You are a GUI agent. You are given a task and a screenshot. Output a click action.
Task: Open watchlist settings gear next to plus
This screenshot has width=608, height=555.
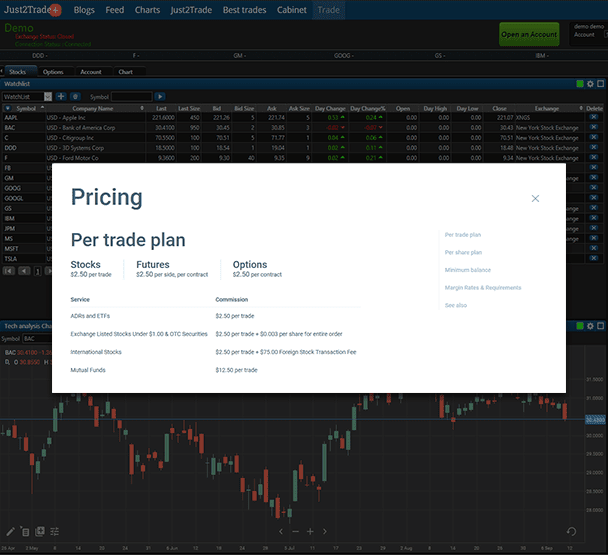(x=75, y=97)
